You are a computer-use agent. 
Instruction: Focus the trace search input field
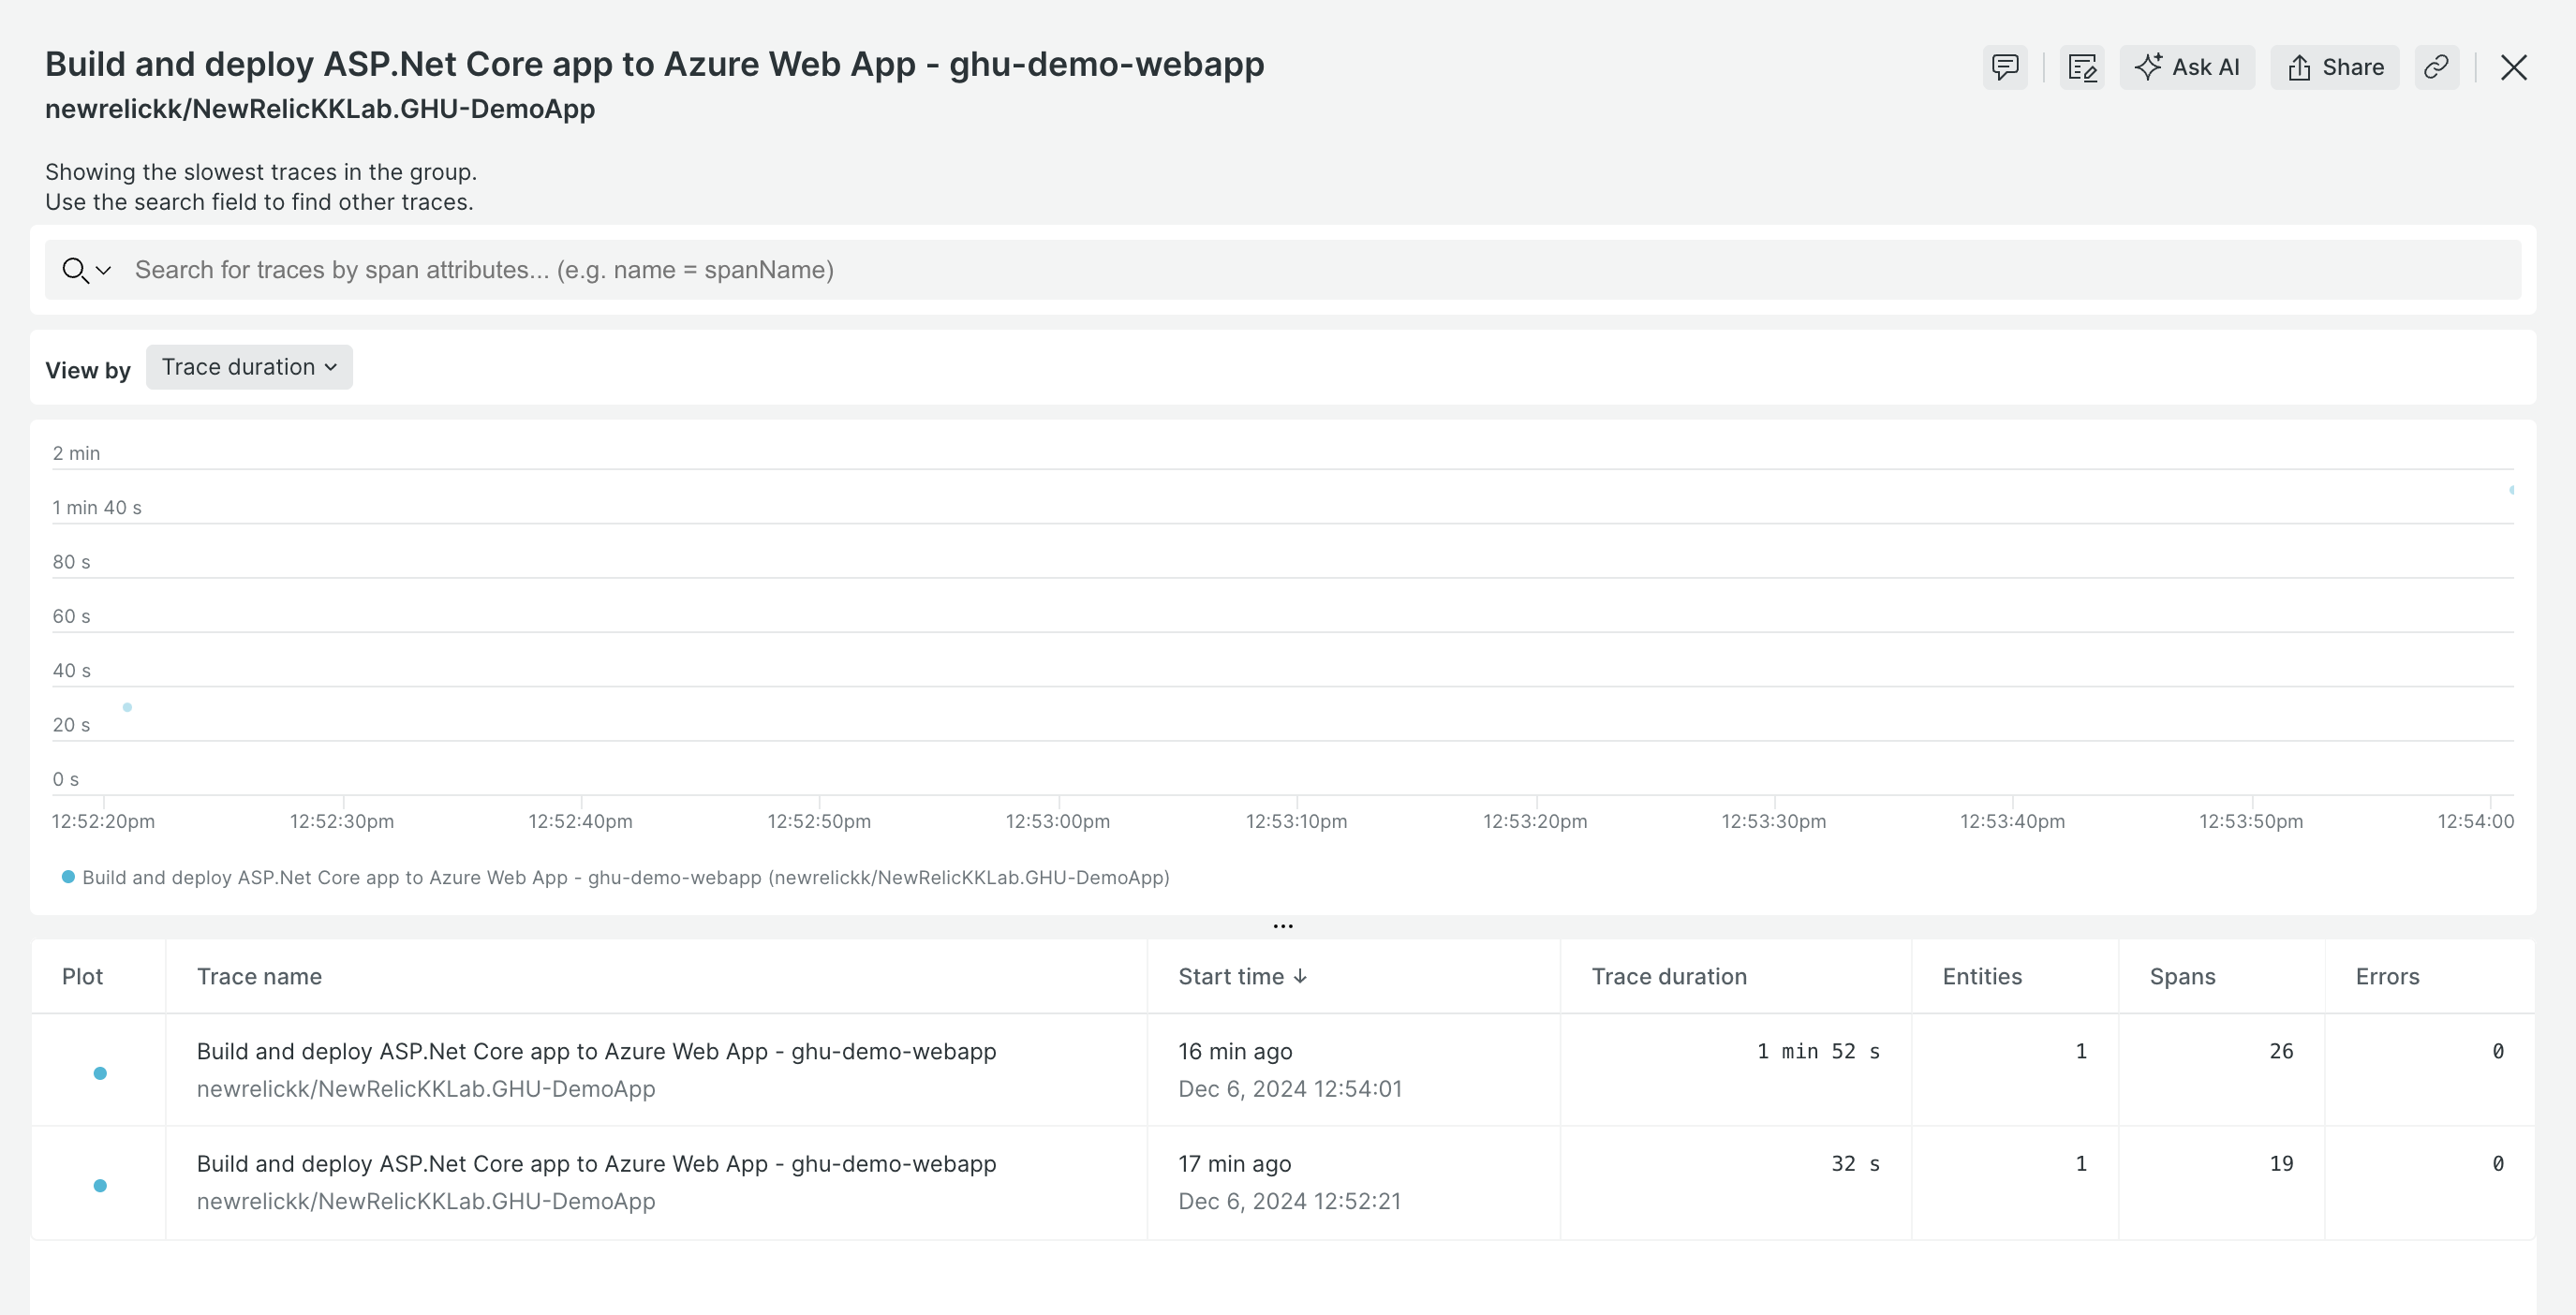(1300, 270)
